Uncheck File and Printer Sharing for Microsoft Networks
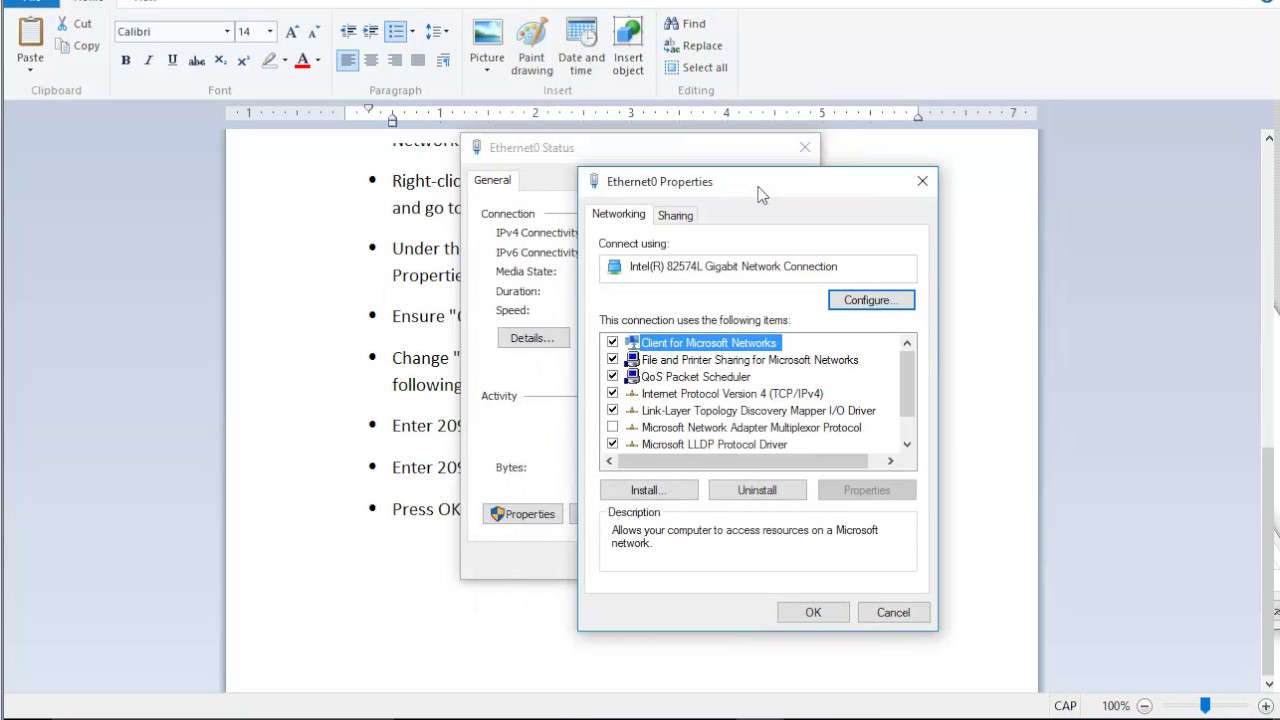 (x=613, y=359)
